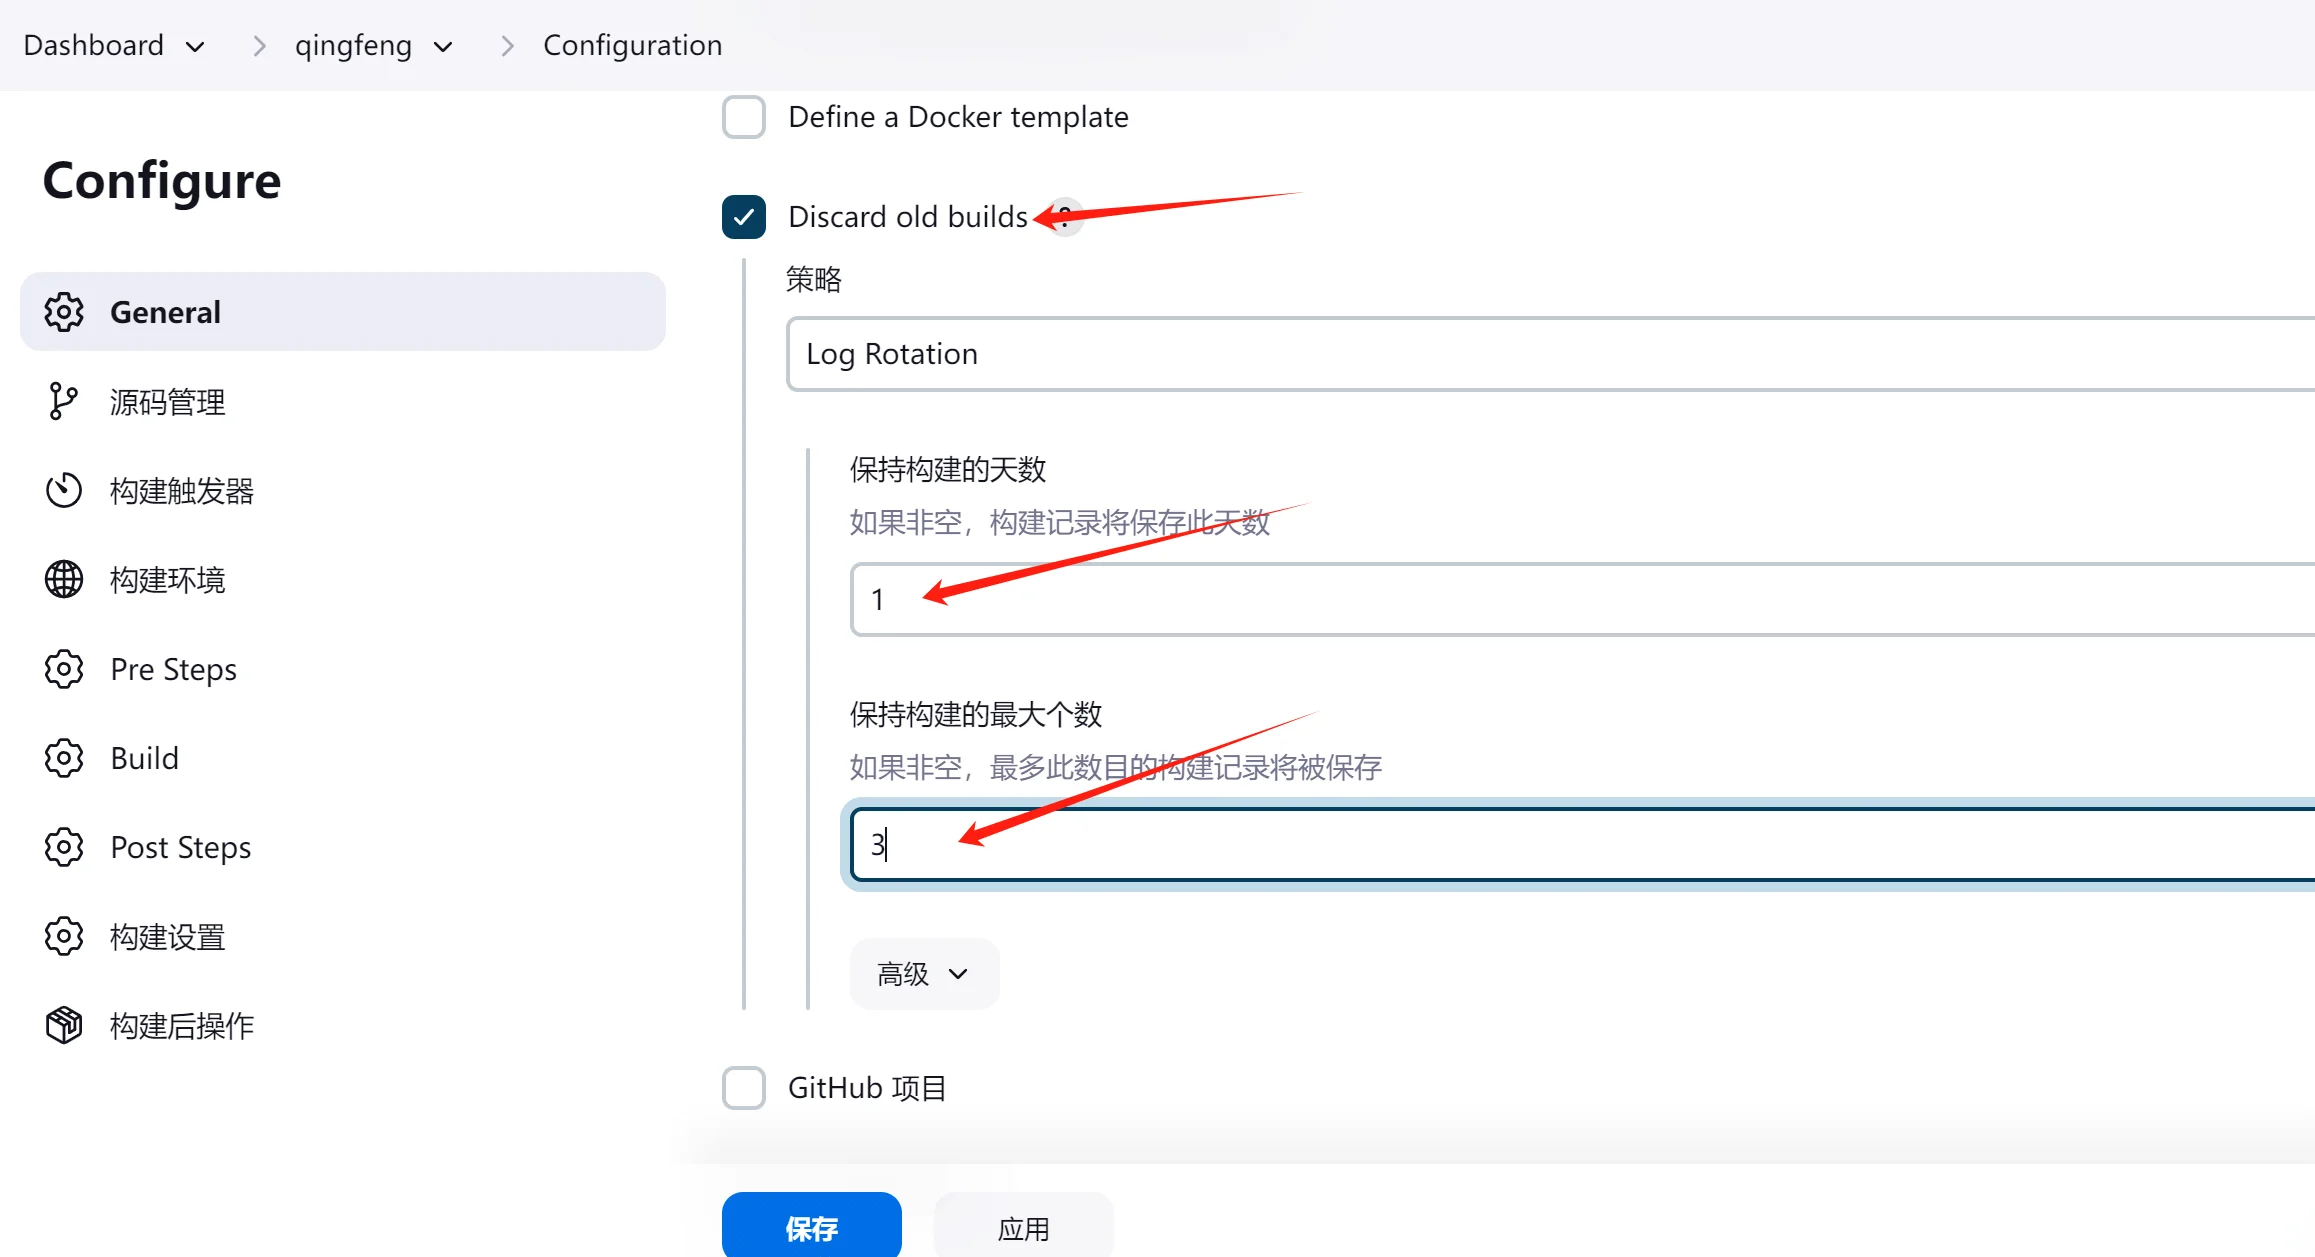Screen dimensions: 2315x1257
Task: Click the 保持构建的天数 label
Action: tap(948, 469)
